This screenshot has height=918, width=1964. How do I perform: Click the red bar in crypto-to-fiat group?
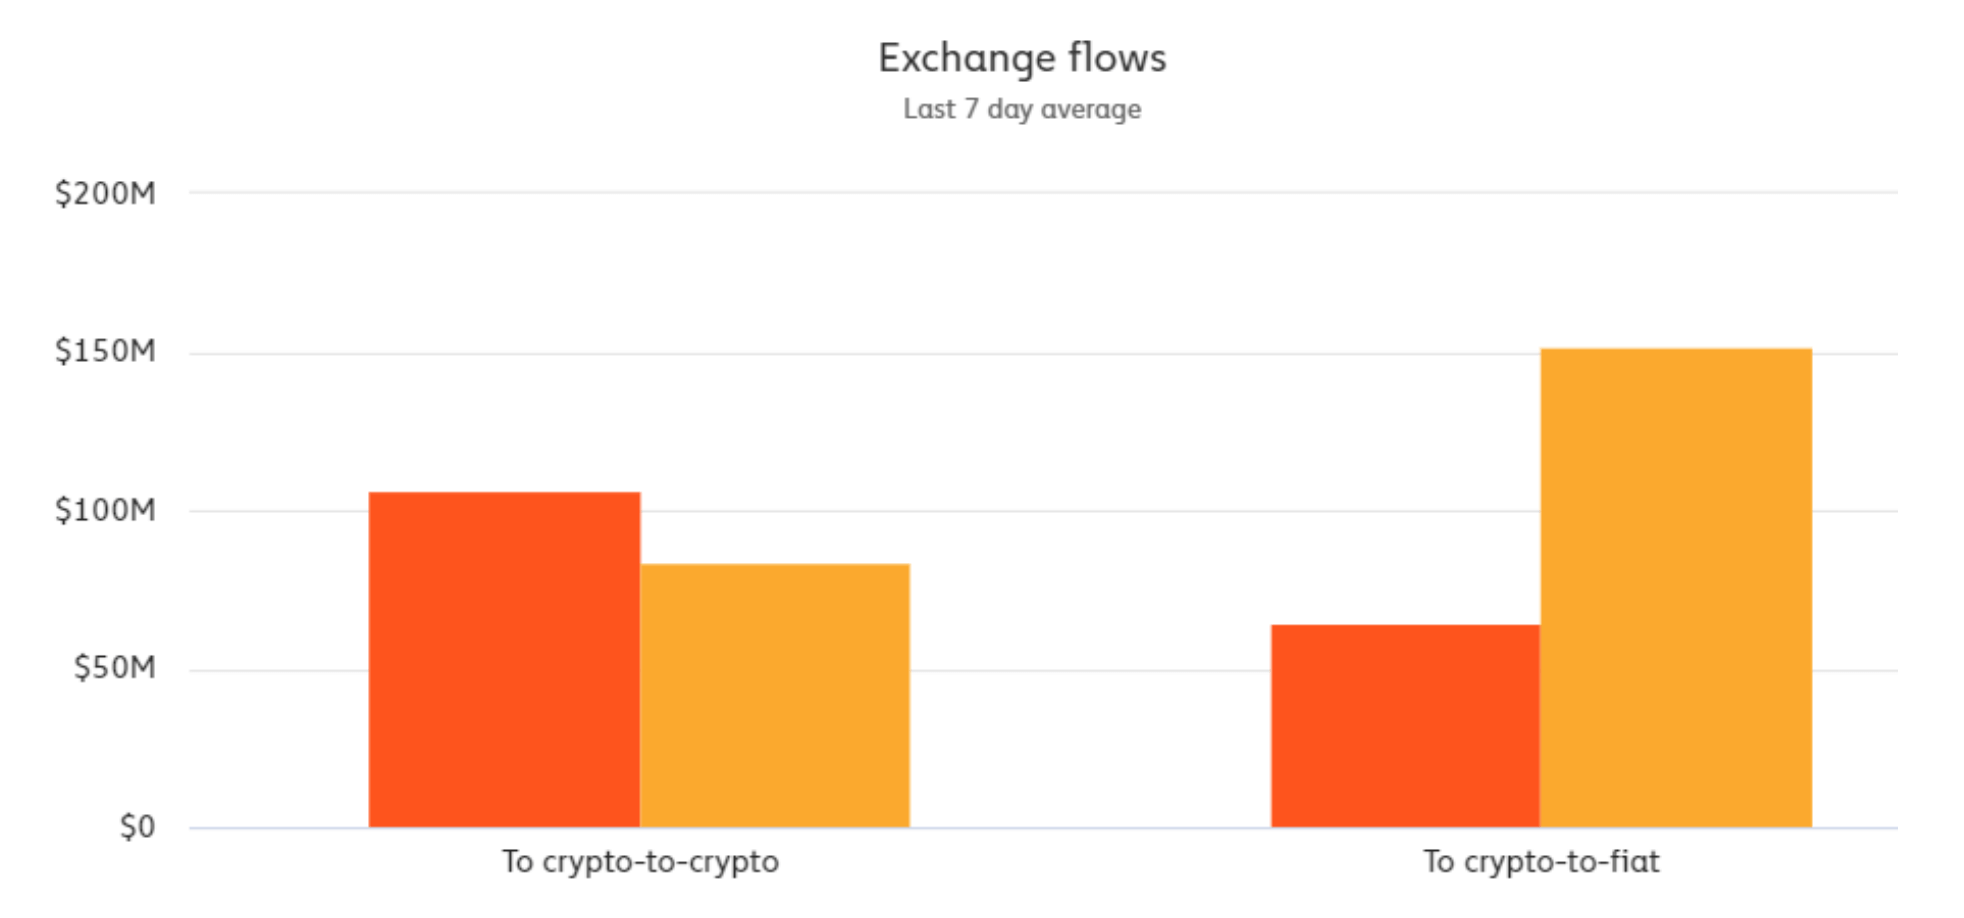(1405, 726)
